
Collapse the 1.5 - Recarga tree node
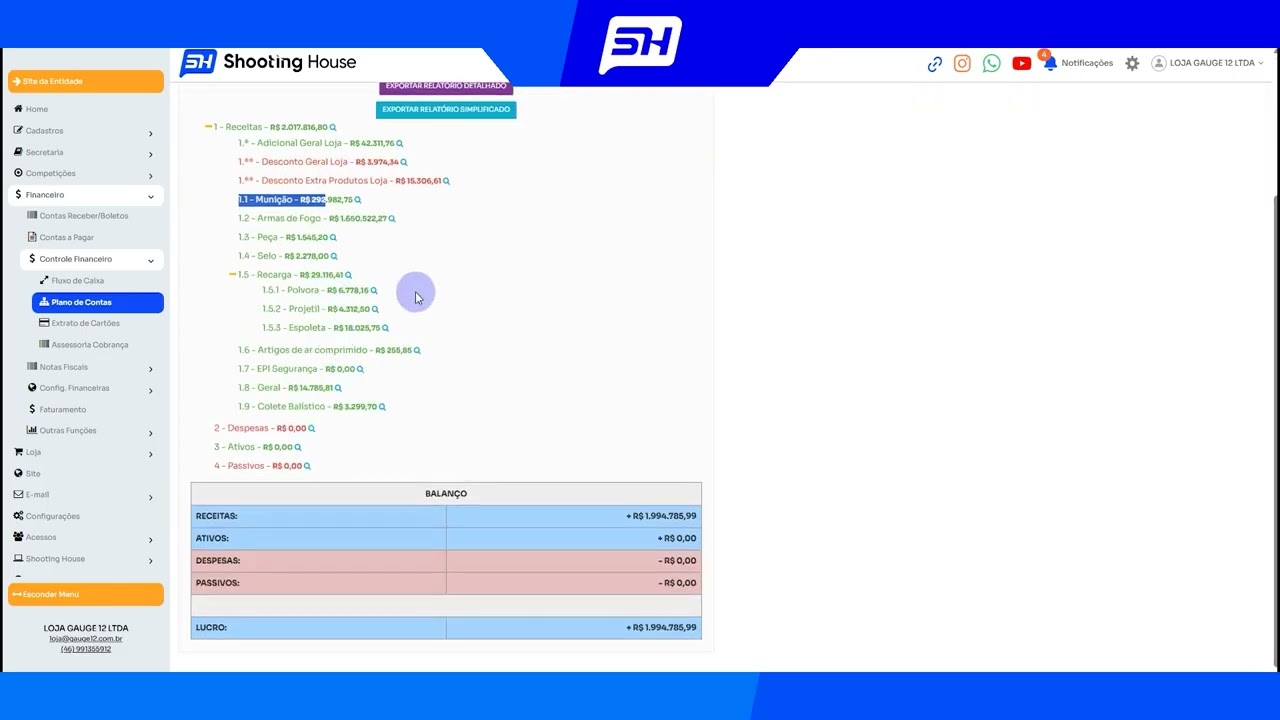[x=232, y=275]
